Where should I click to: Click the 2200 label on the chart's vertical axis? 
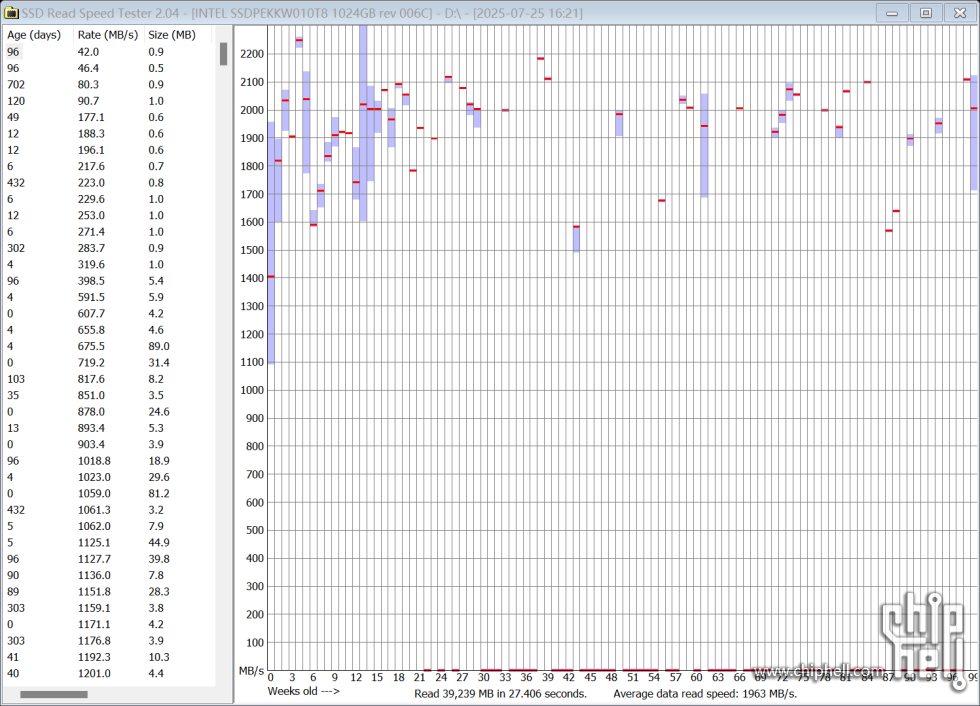coord(252,54)
